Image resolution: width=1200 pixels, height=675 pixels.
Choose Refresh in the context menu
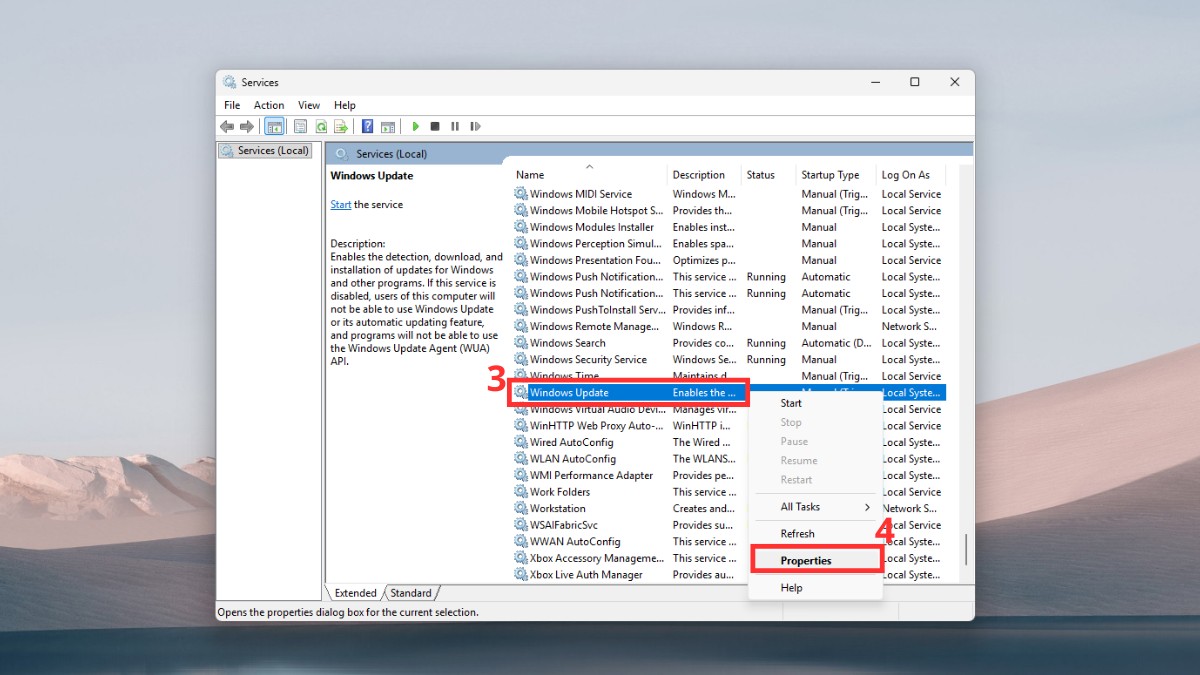(815, 534)
